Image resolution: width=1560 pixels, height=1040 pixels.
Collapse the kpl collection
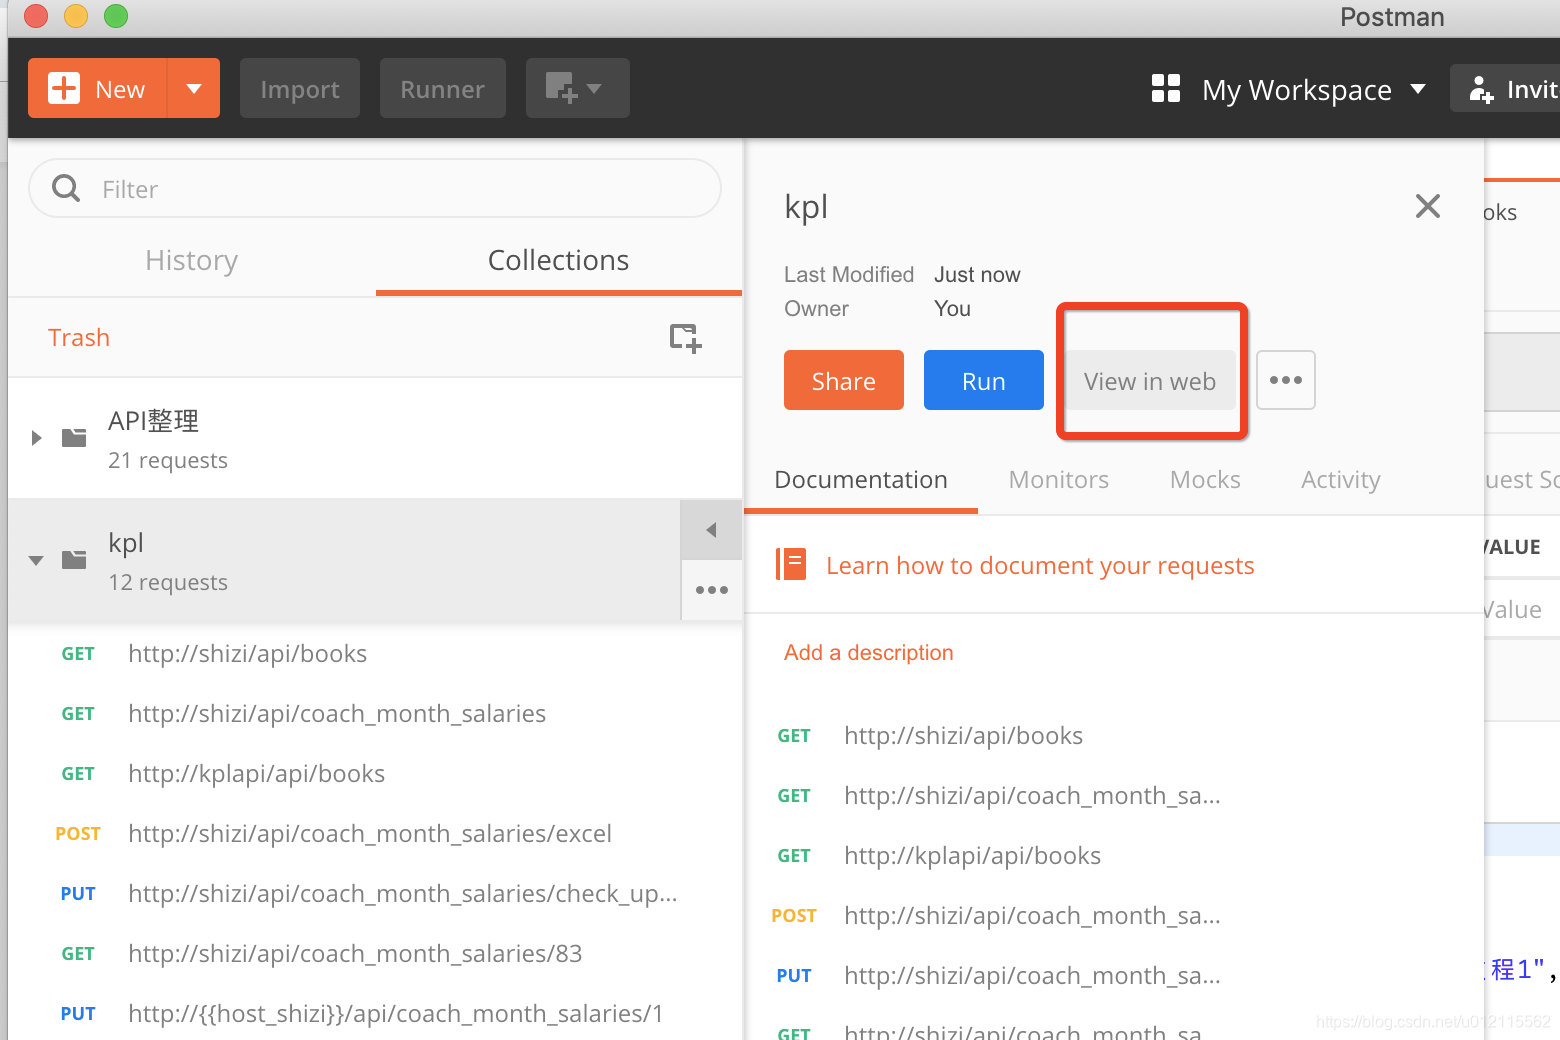(36, 560)
